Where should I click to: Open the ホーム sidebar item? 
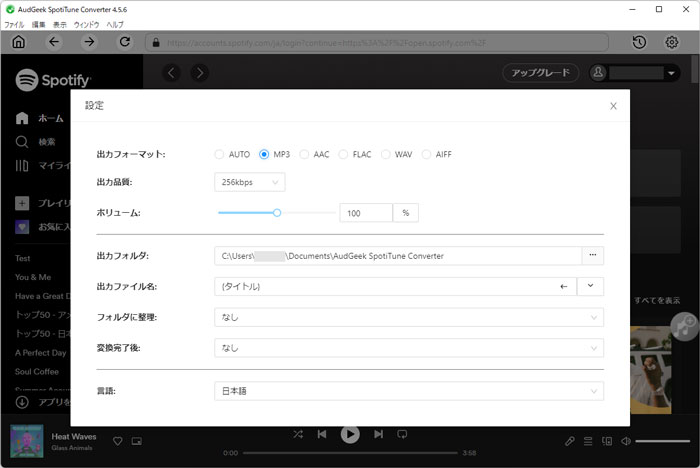click(39, 118)
